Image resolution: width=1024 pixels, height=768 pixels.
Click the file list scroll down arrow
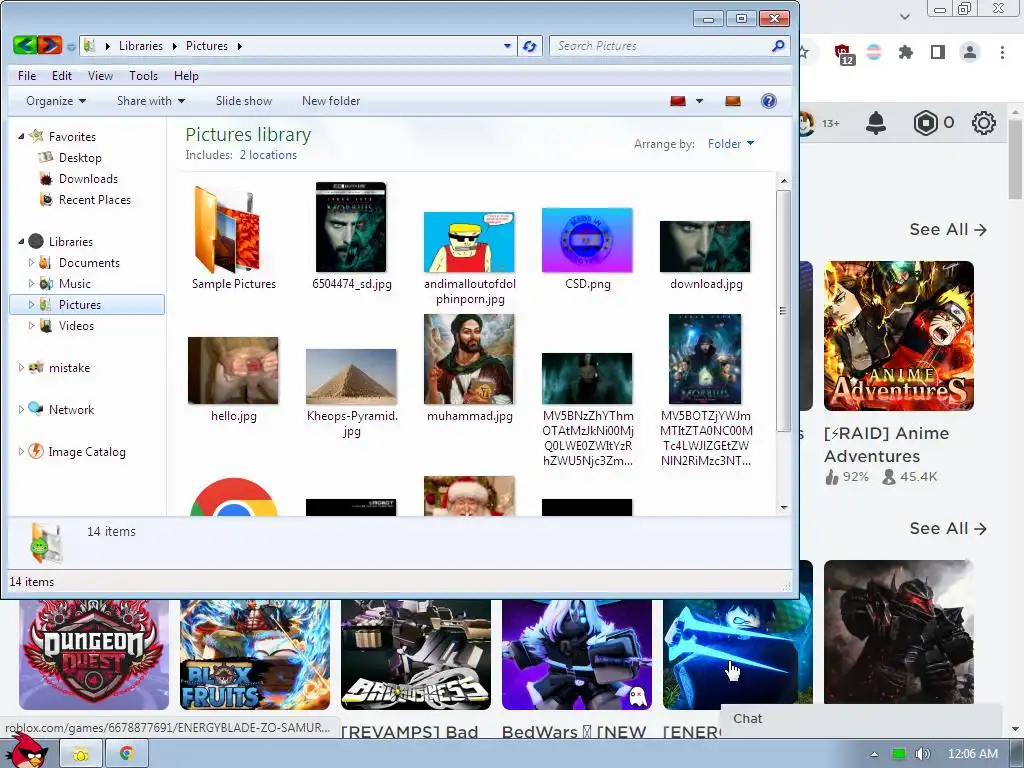(784, 507)
